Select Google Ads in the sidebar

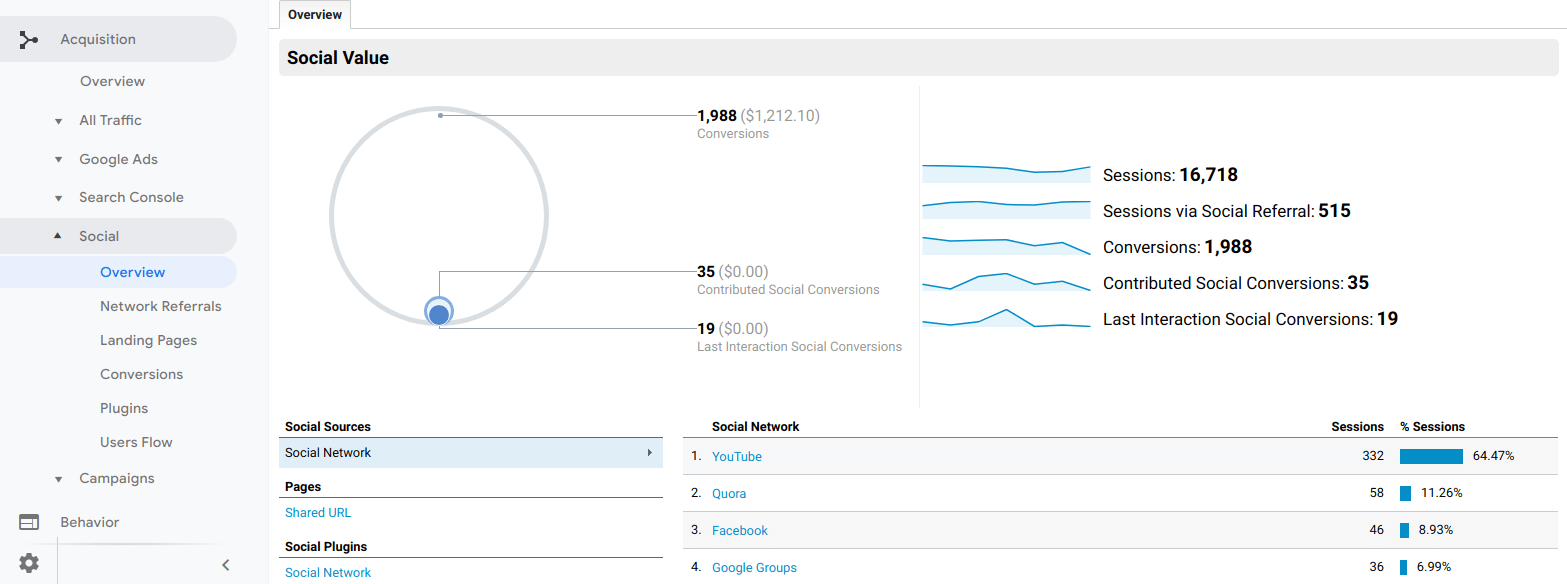(x=119, y=159)
